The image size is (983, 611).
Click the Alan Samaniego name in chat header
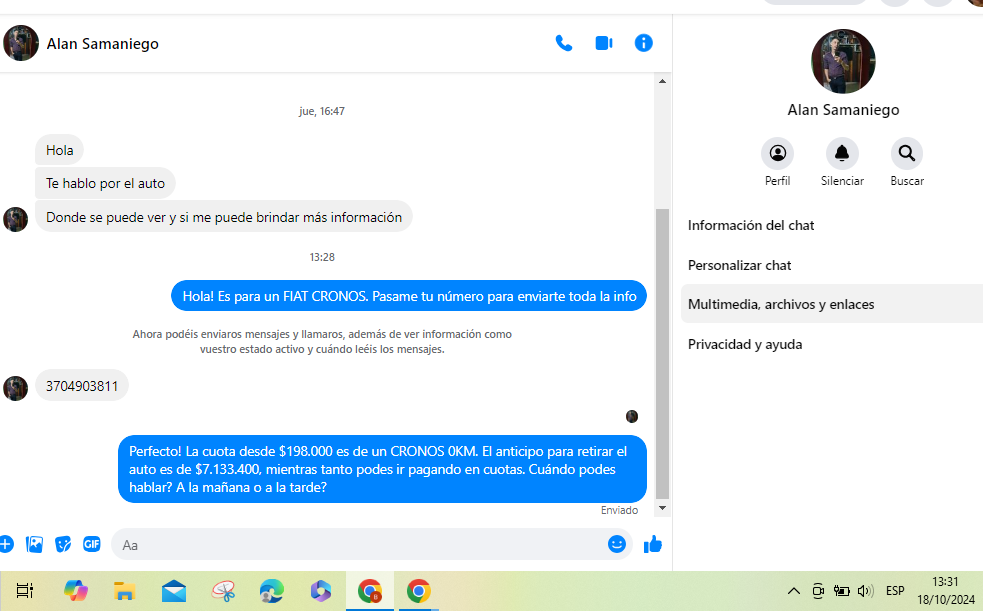(102, 44)
